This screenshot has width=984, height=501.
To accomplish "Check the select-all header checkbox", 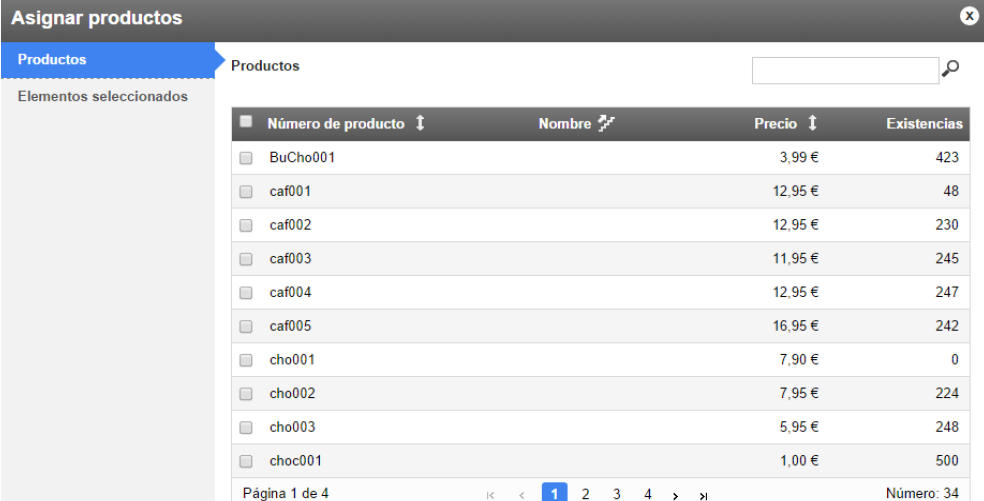I will click(x=246, y=123).
